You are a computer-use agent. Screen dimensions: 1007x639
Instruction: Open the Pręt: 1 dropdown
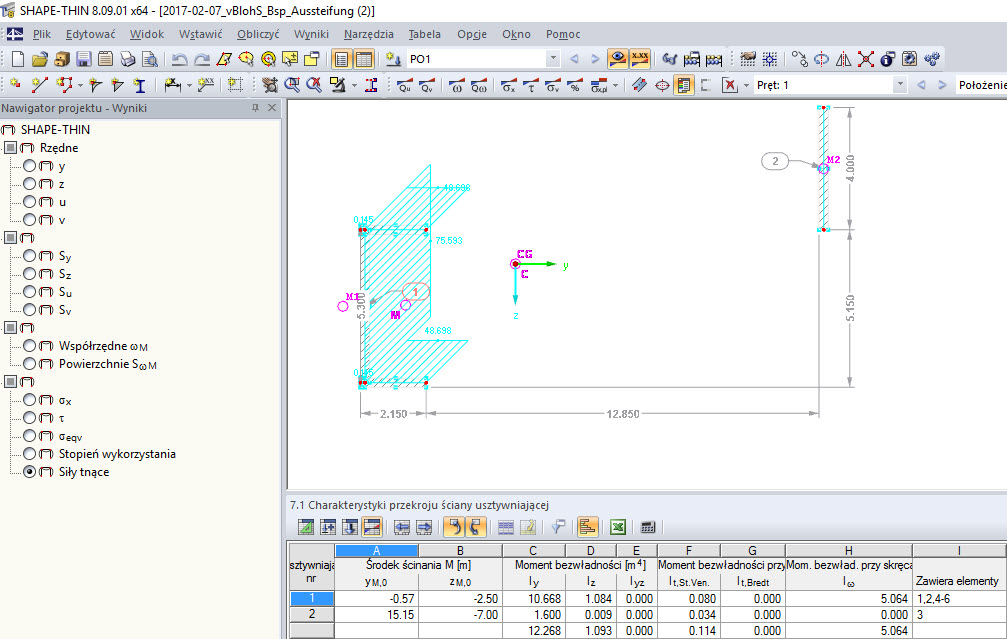click(x=900, y=84)
